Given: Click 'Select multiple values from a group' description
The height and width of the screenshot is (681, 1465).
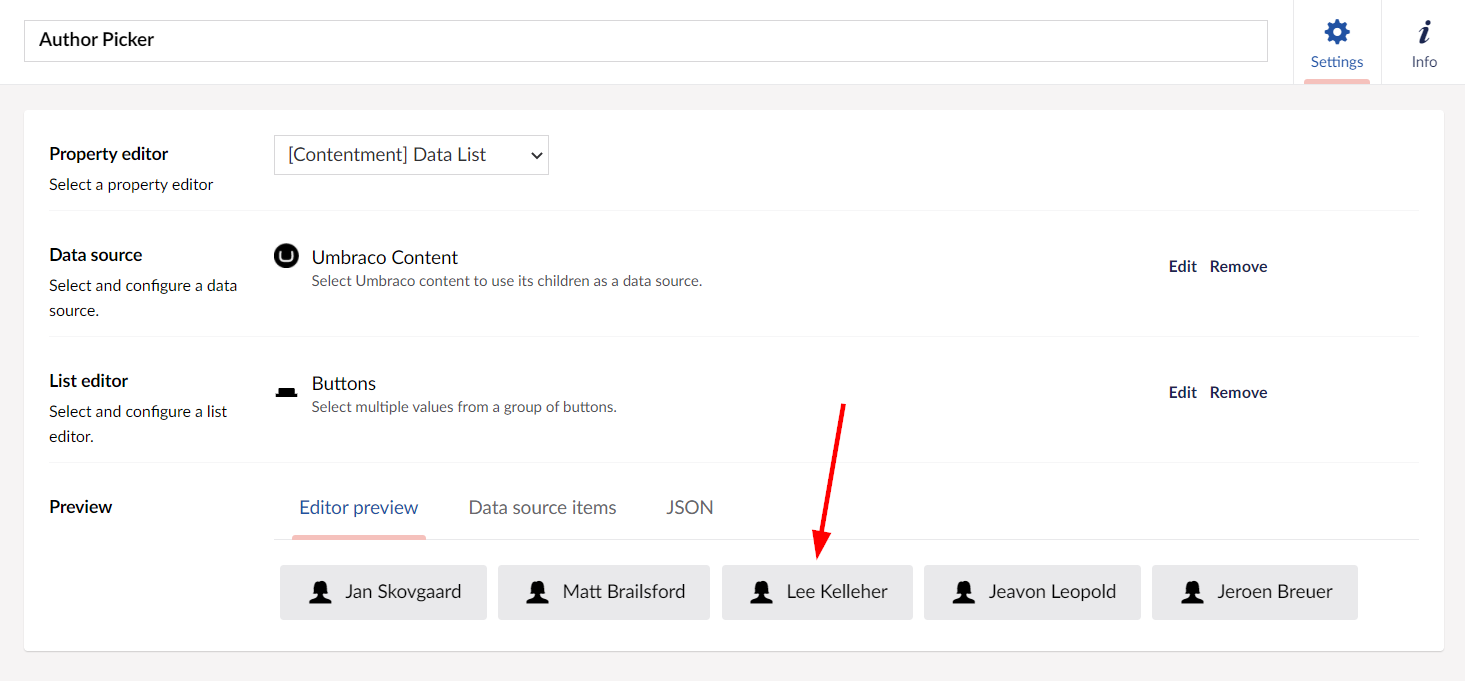Looking at the screenshot, I should (464, 407).
